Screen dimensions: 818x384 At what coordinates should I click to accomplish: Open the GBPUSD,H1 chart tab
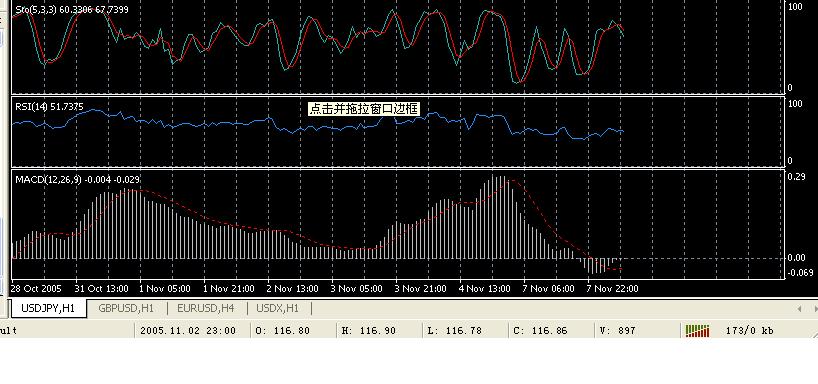click(x=126, y=308)
